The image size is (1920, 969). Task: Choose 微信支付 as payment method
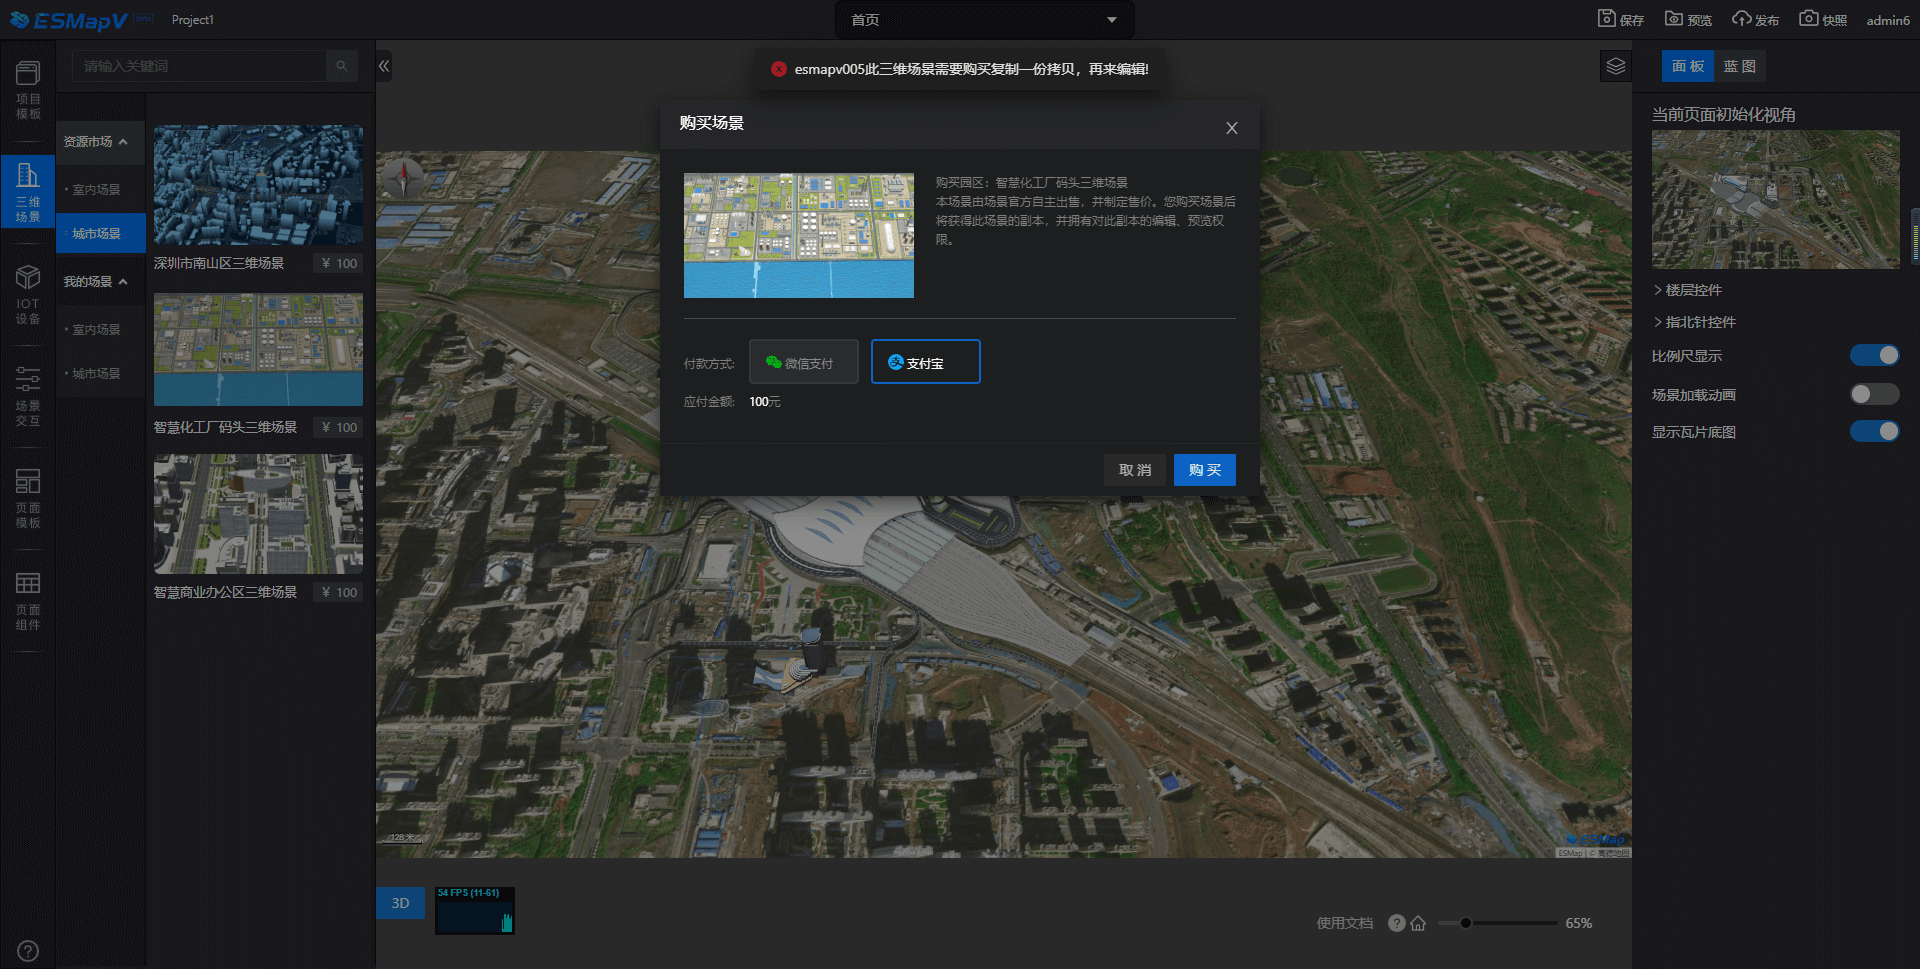pos(803,362)
